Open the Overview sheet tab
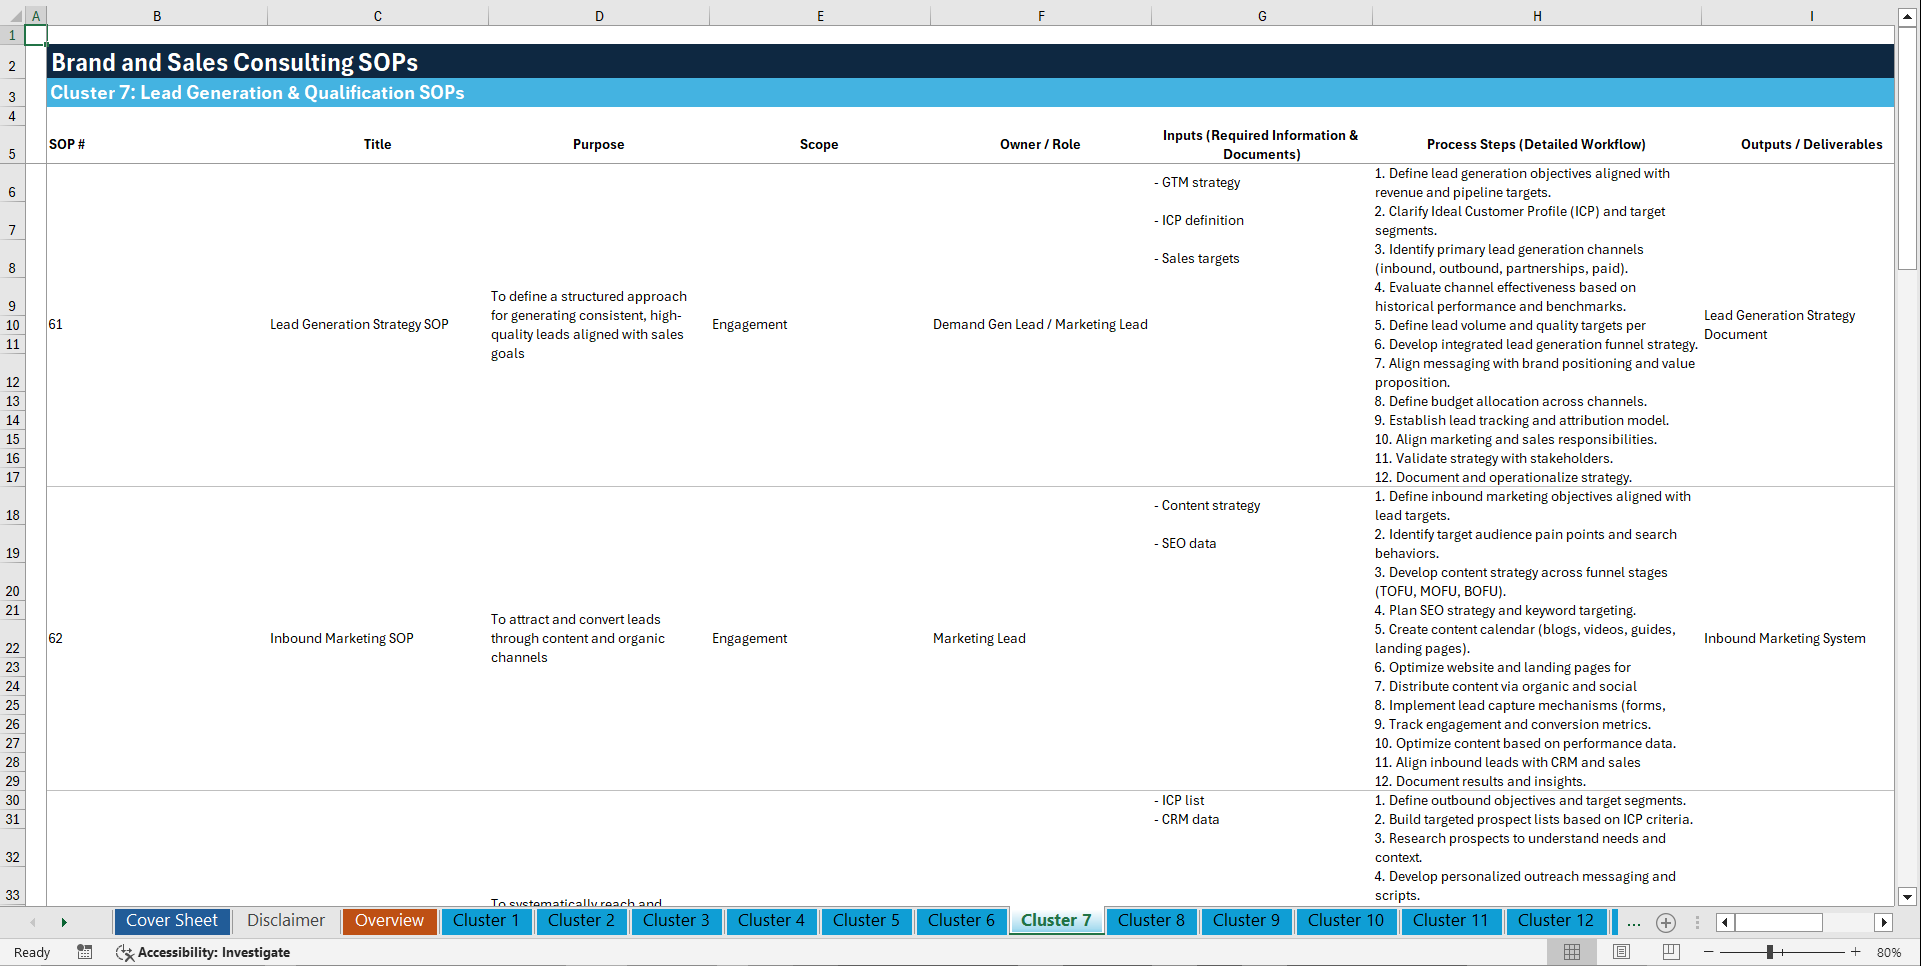The height and width of the screenshot is (966, 1921). (390, 921)
